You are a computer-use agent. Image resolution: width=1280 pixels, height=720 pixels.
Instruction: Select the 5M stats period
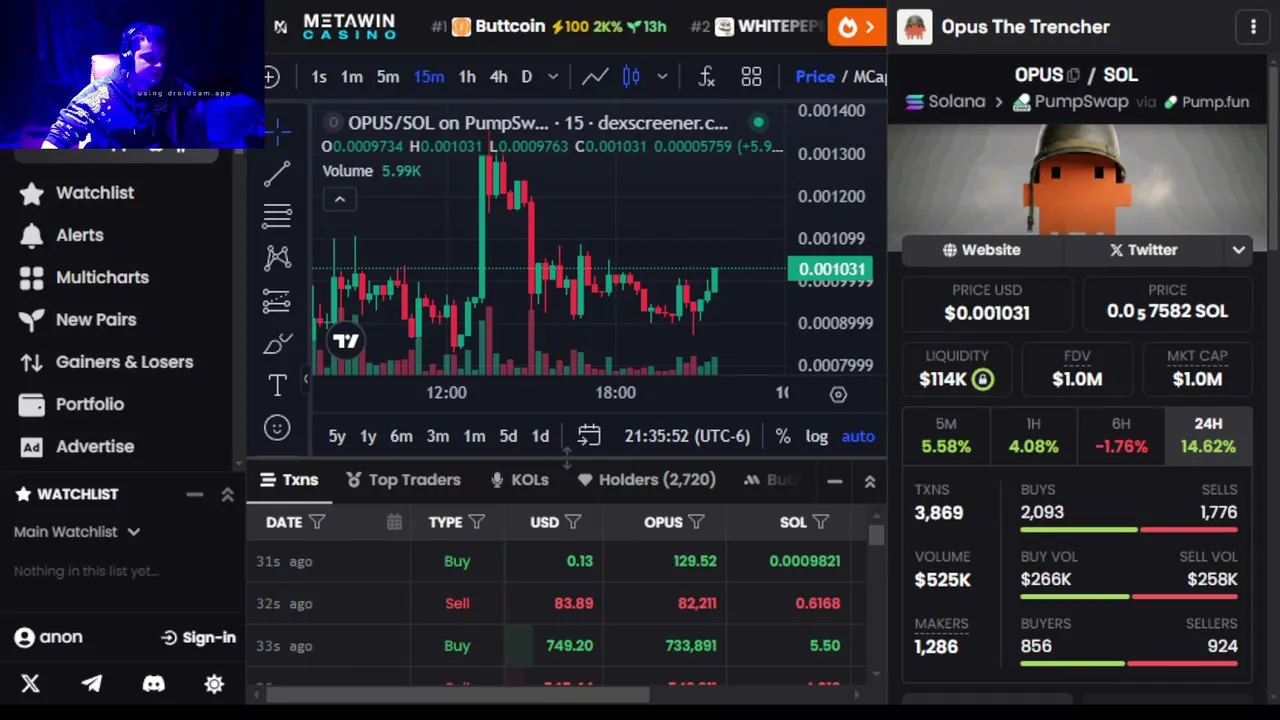tap(946, 436)
